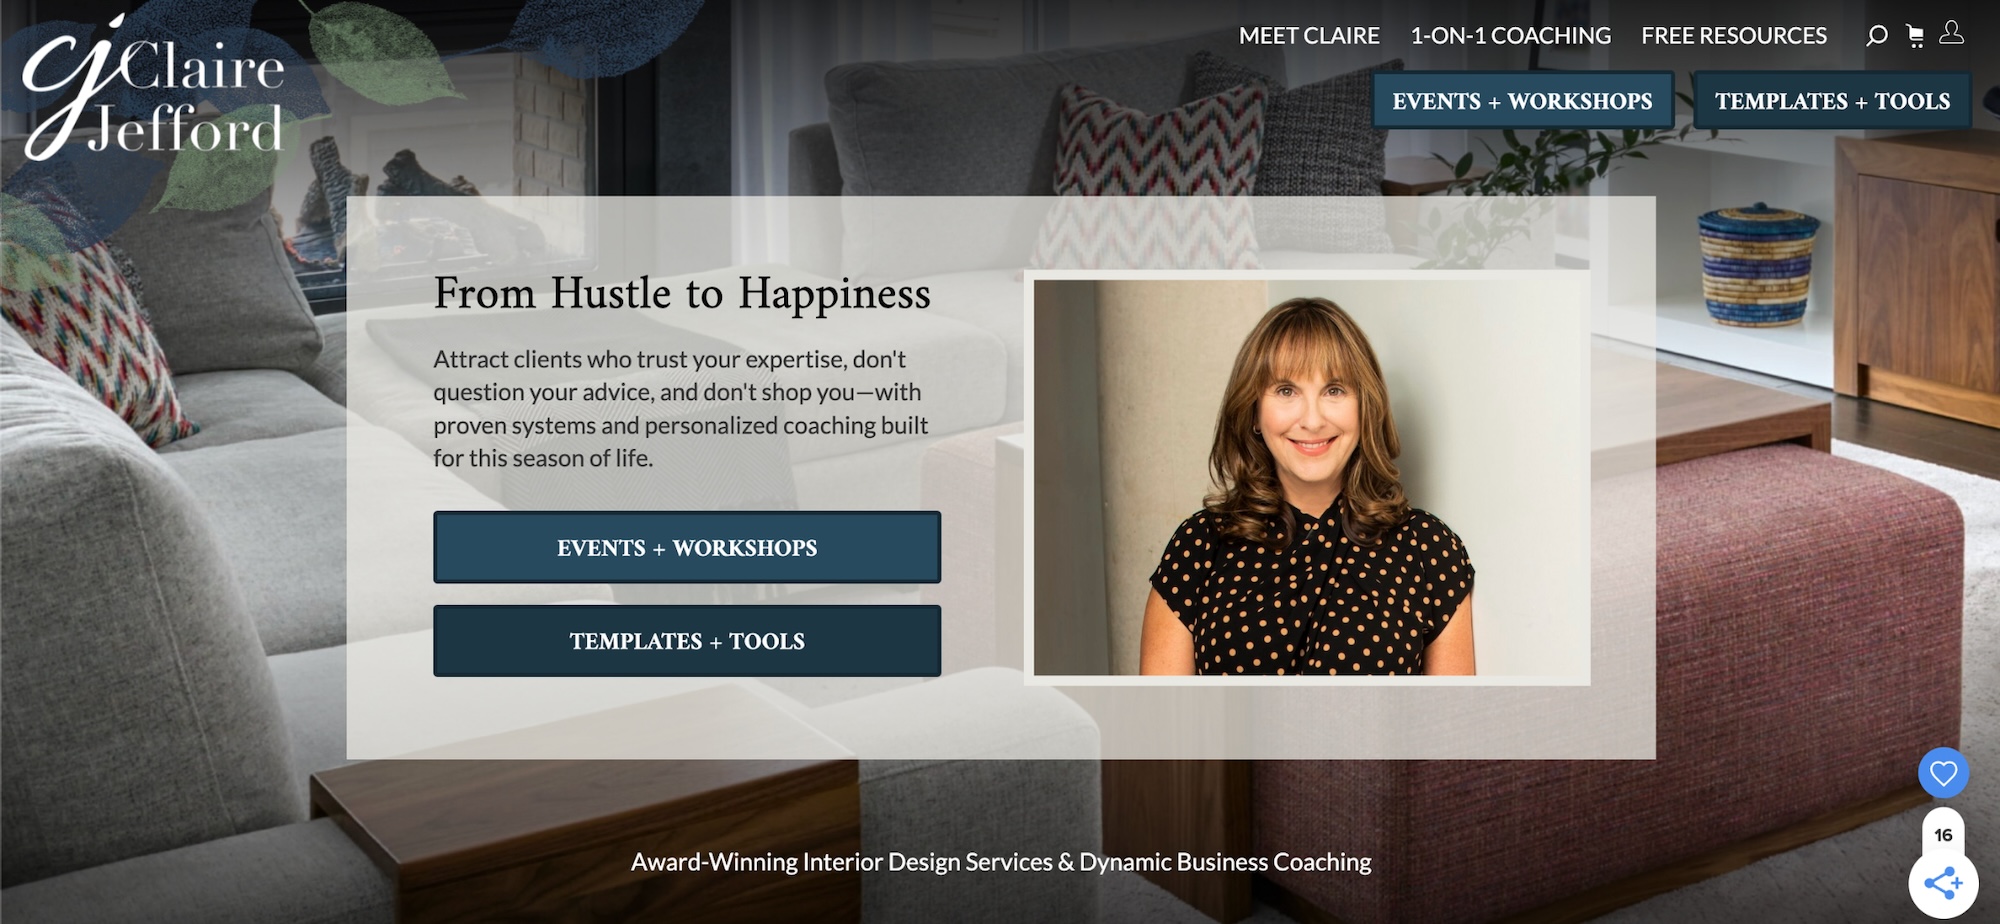Viewport: 2000px width, 924px height.
Task: Click the Award-Winning Interior Design Services tagline
Action: pyautogui.click(x=1001, y=862)
